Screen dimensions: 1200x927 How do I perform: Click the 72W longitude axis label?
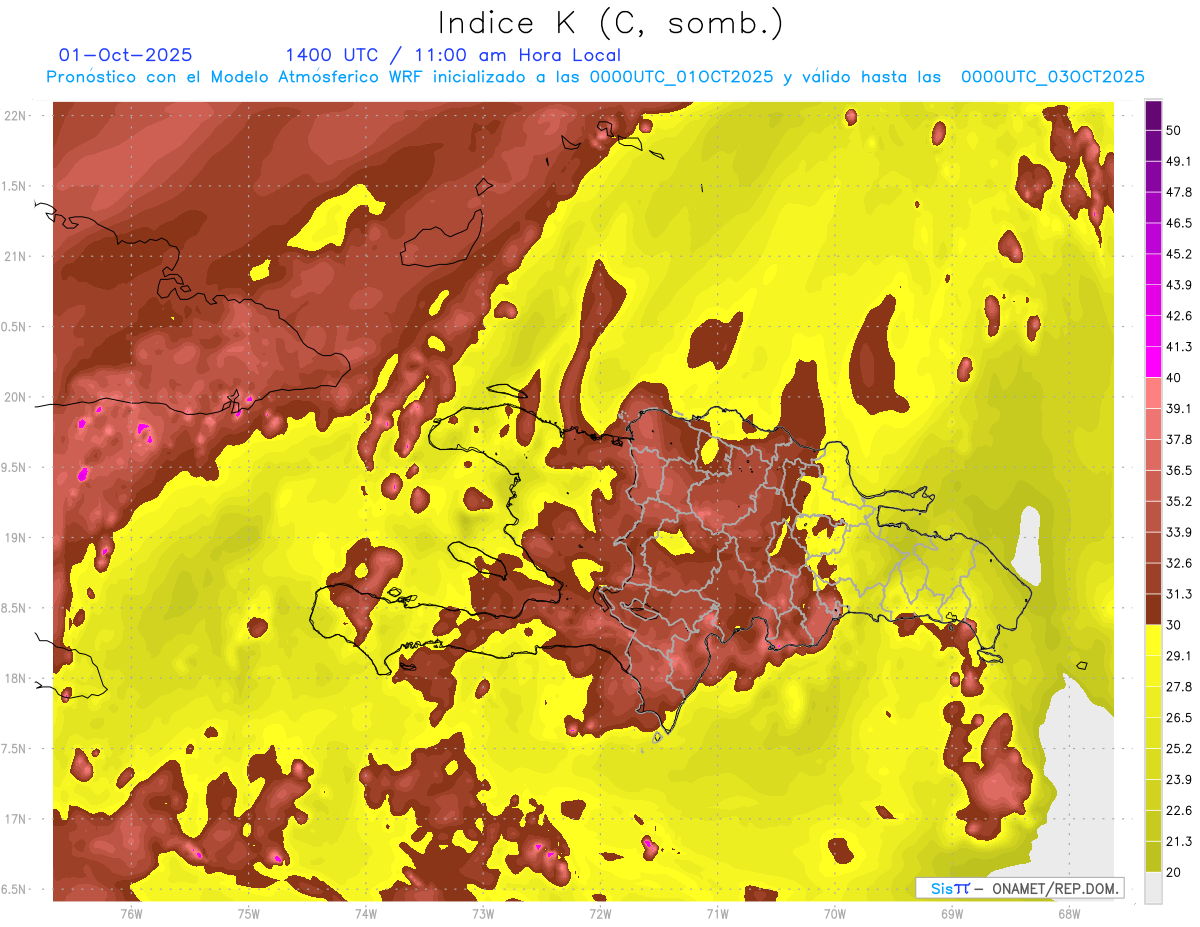click(x=600, y=913)
